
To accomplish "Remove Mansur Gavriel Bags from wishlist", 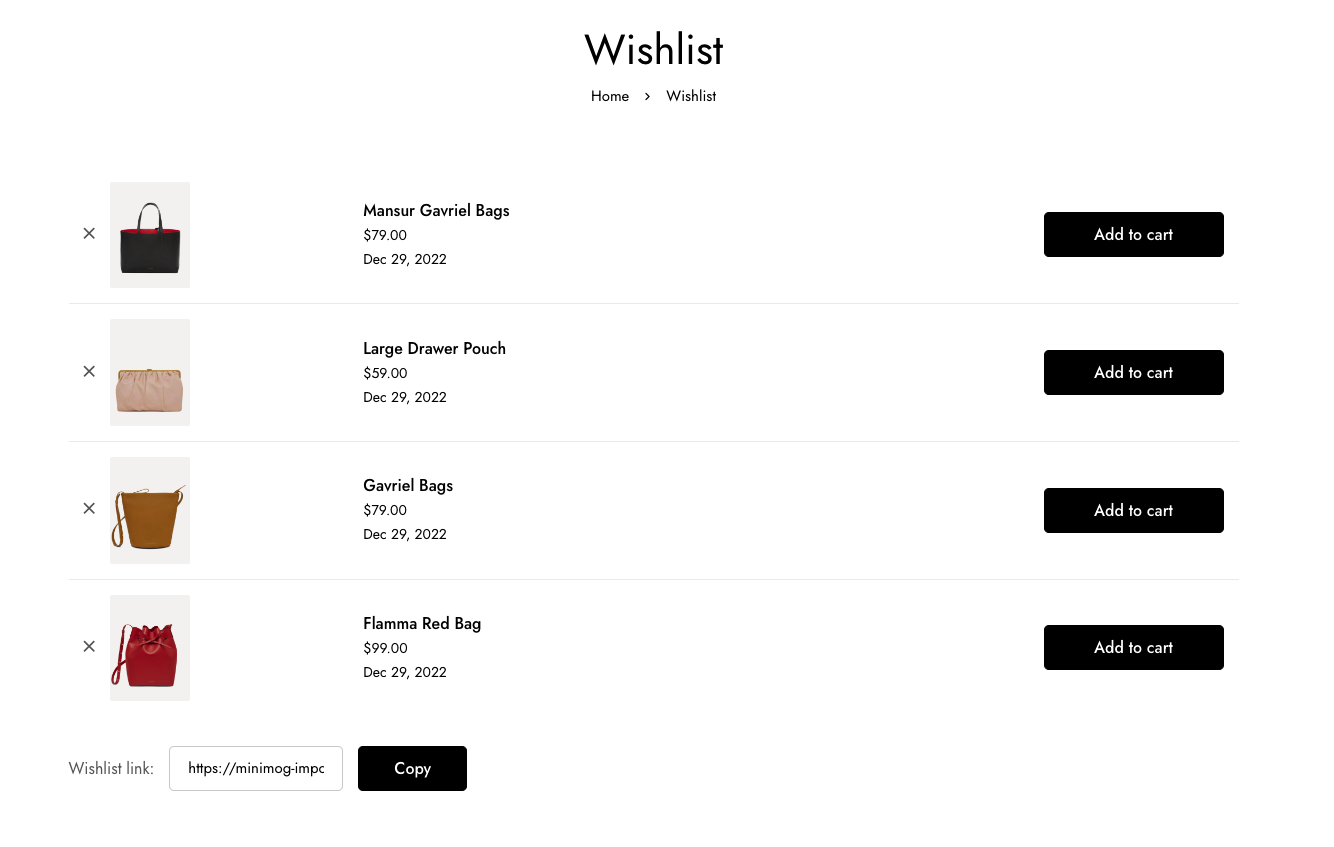I will click(89, 233).
